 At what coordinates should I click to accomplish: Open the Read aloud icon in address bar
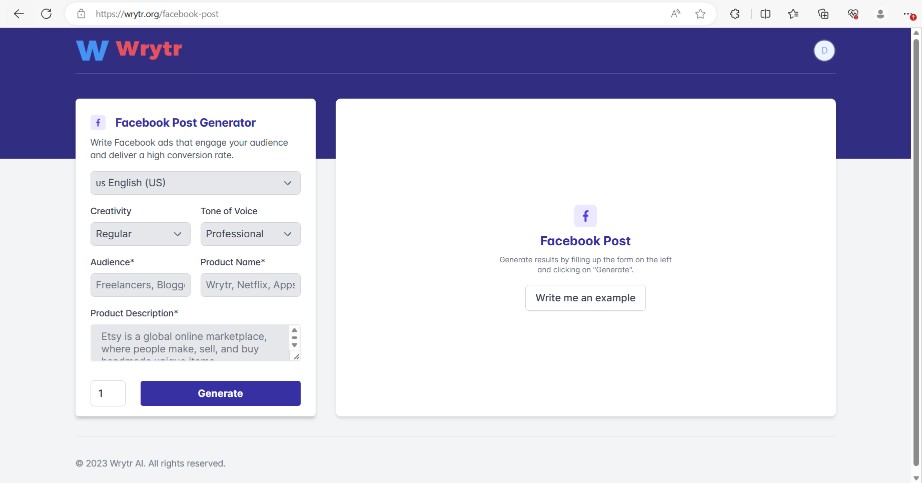pos(675,14)
